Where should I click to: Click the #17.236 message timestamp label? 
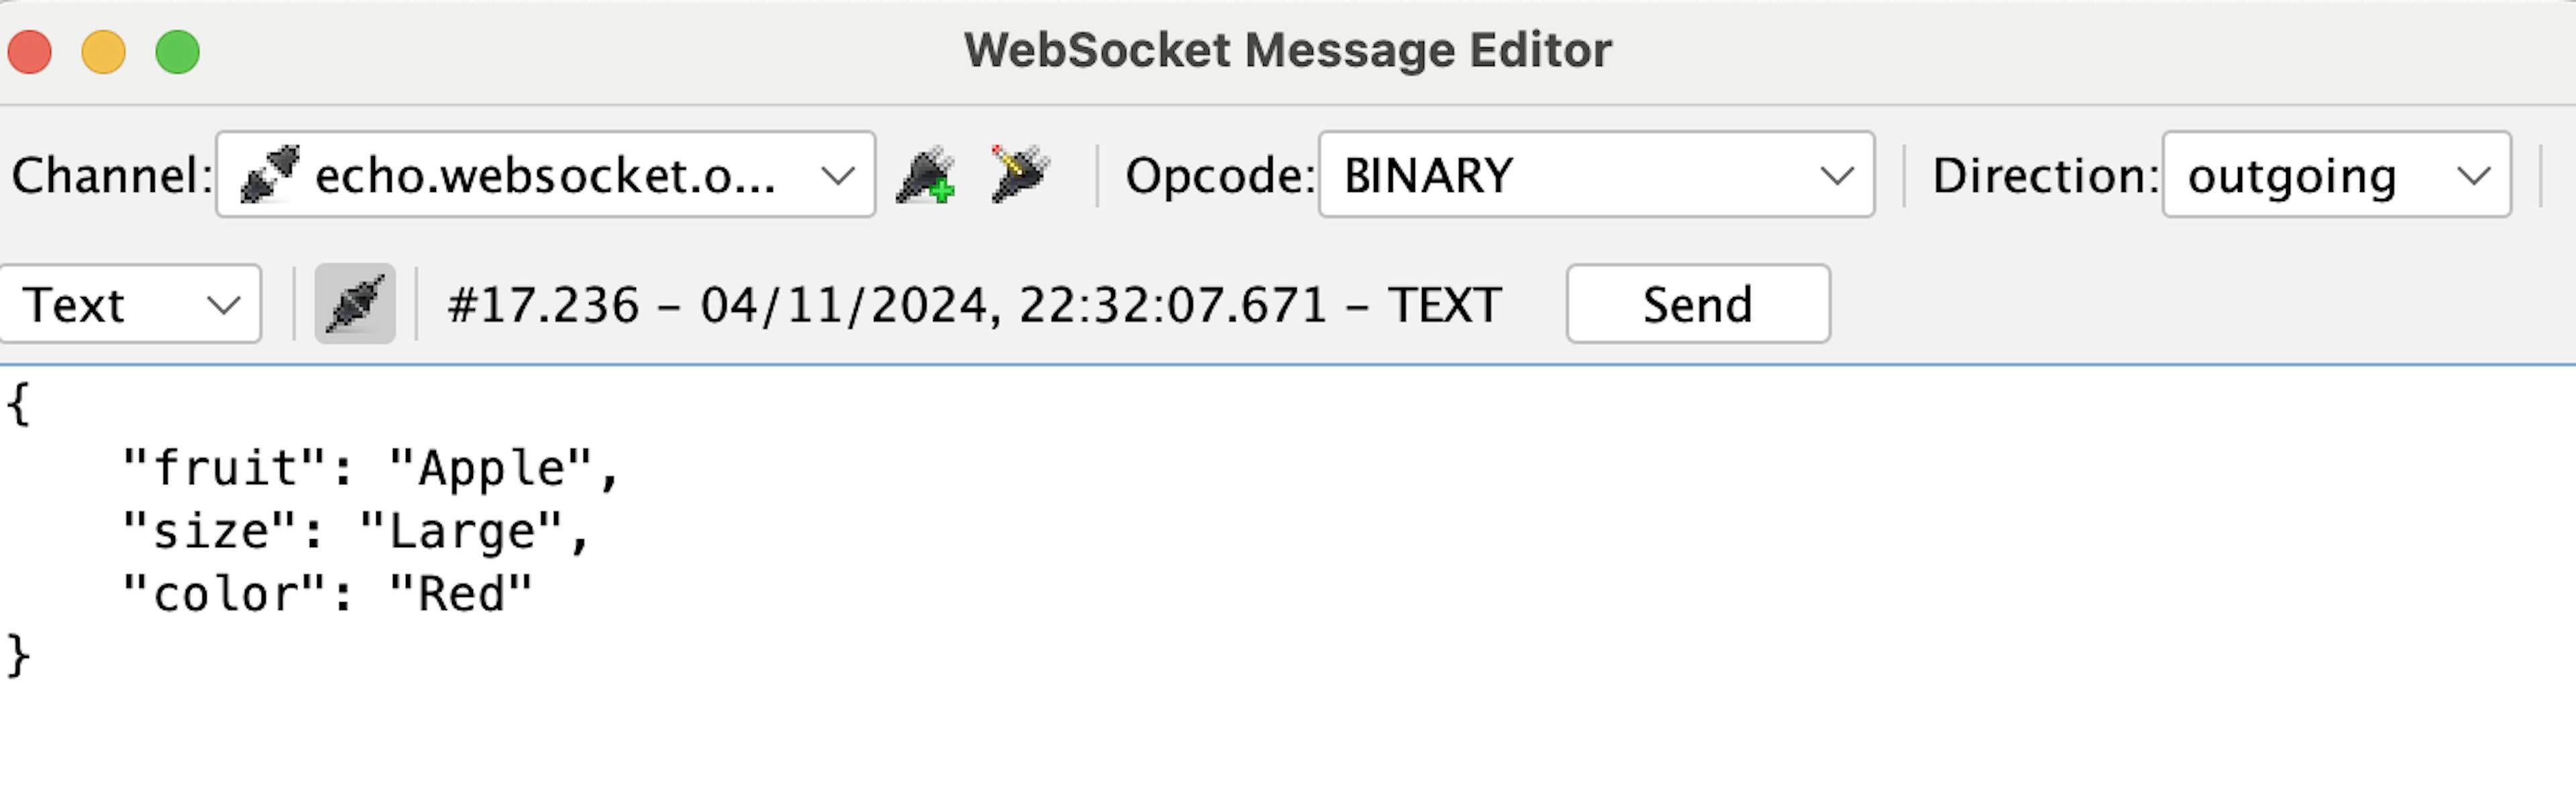click(974, 304)
